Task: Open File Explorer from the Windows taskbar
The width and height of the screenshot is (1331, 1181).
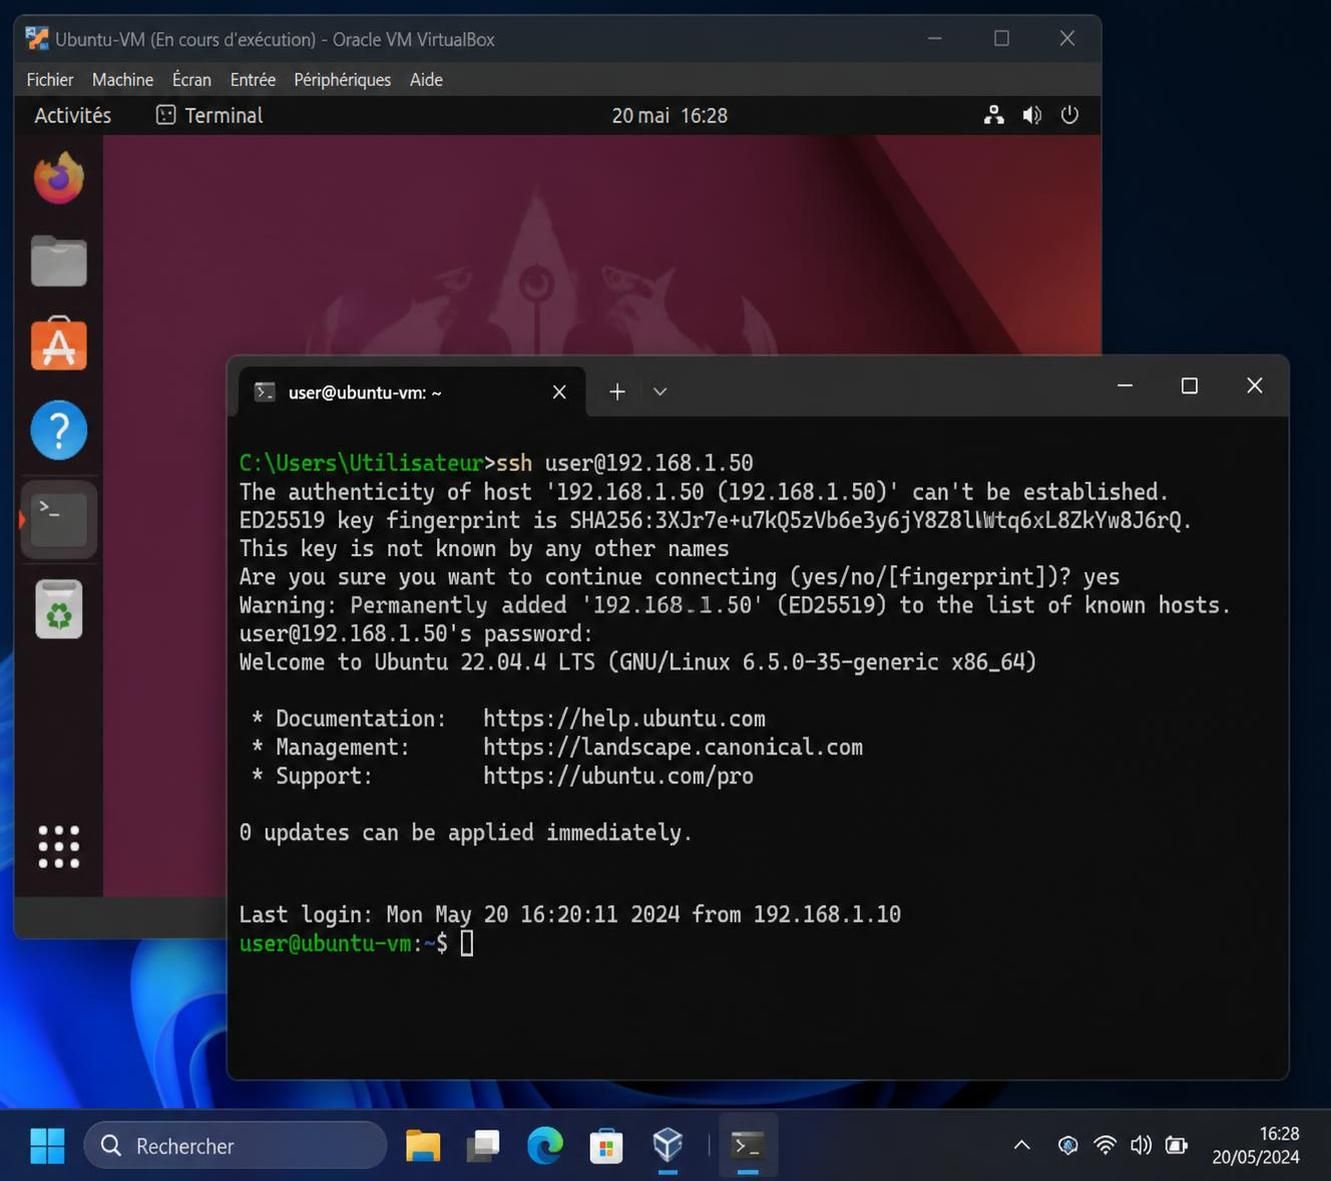Action: point(423,1146)
